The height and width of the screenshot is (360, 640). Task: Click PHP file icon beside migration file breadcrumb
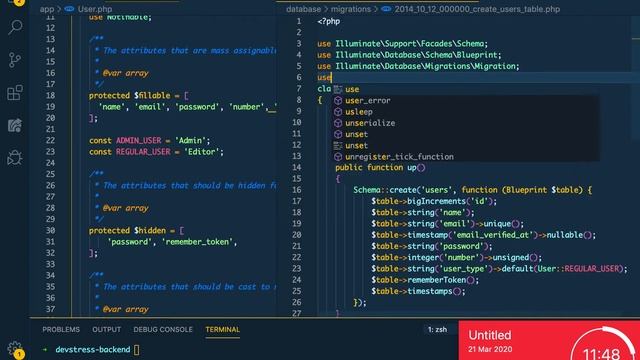click(x=386, y=9)
